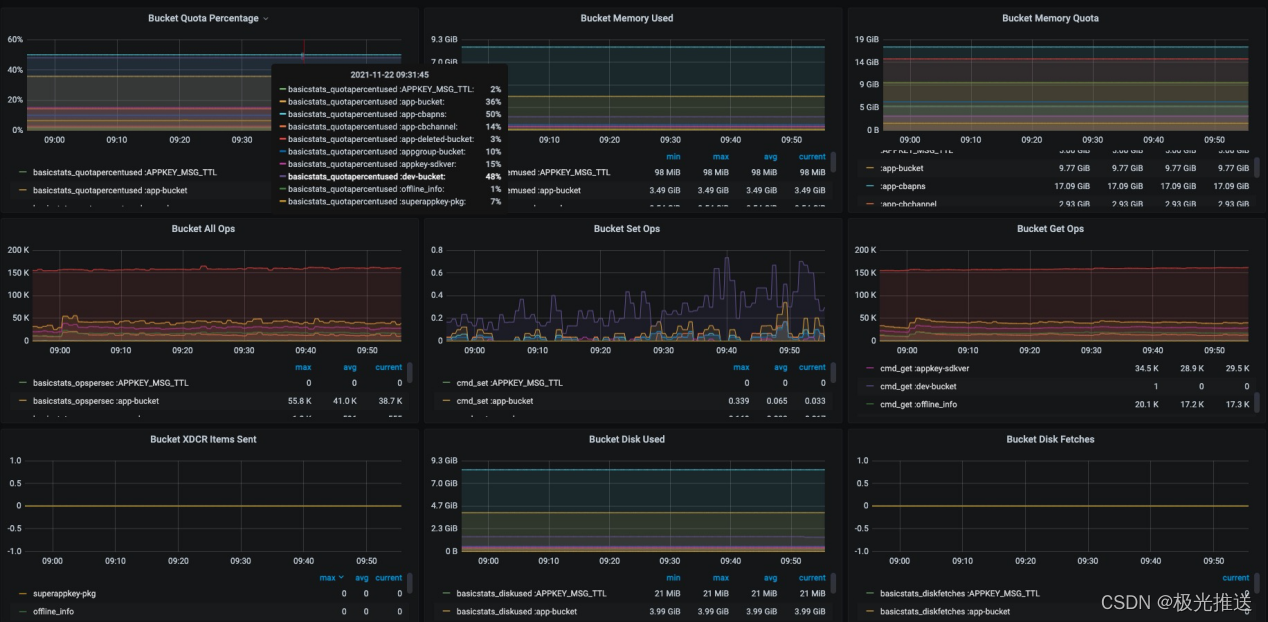The height and width of the screenshot is (622, 1268).
Task: Toggle series basicstats_opspersec :app-bucket in legend
Action: (96, 401)
